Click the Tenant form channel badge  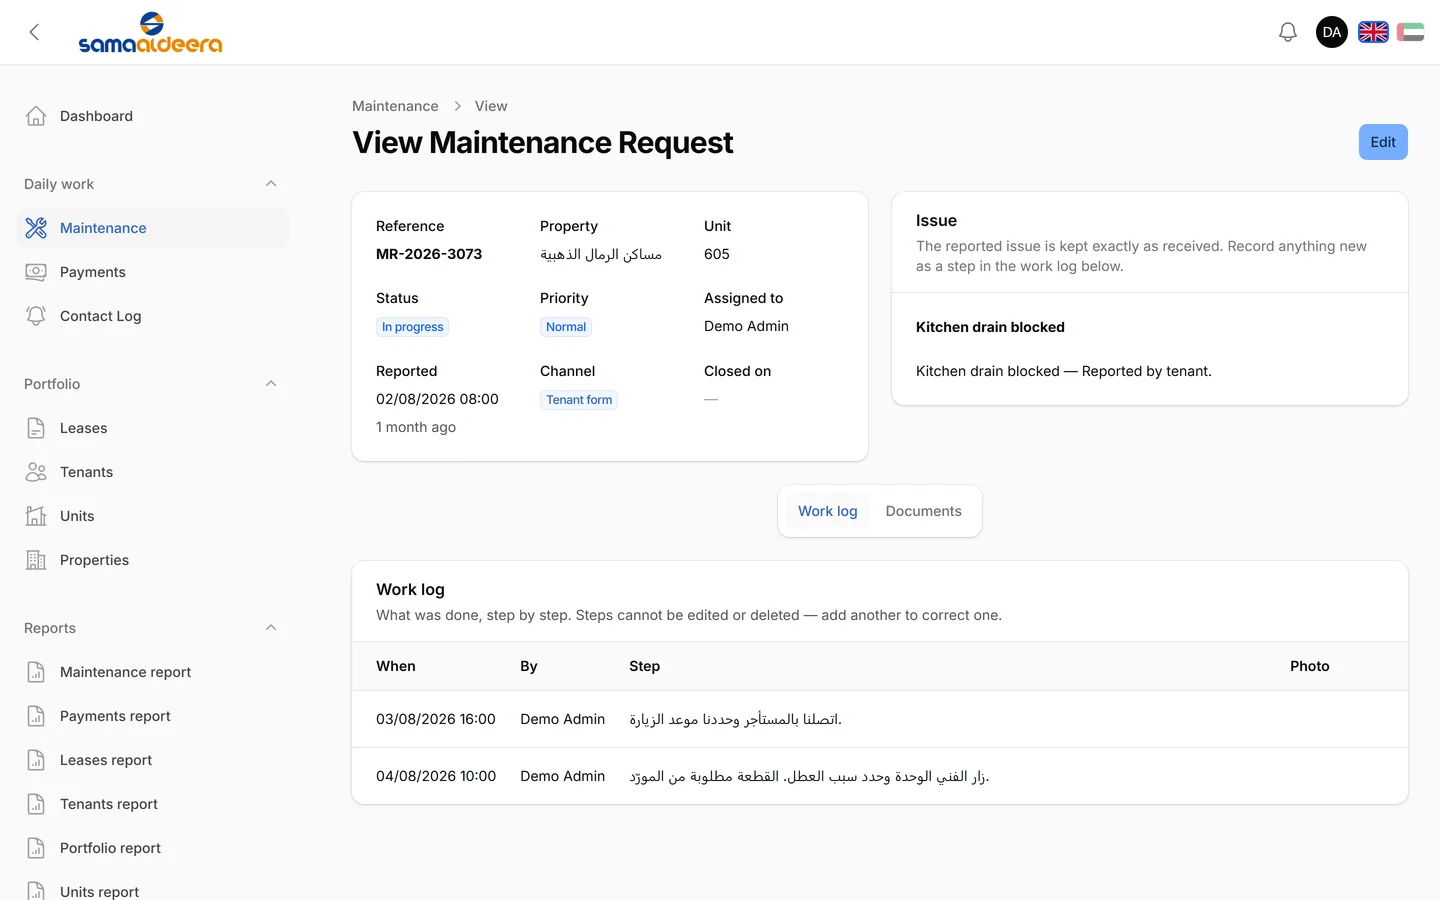(579, 400)
